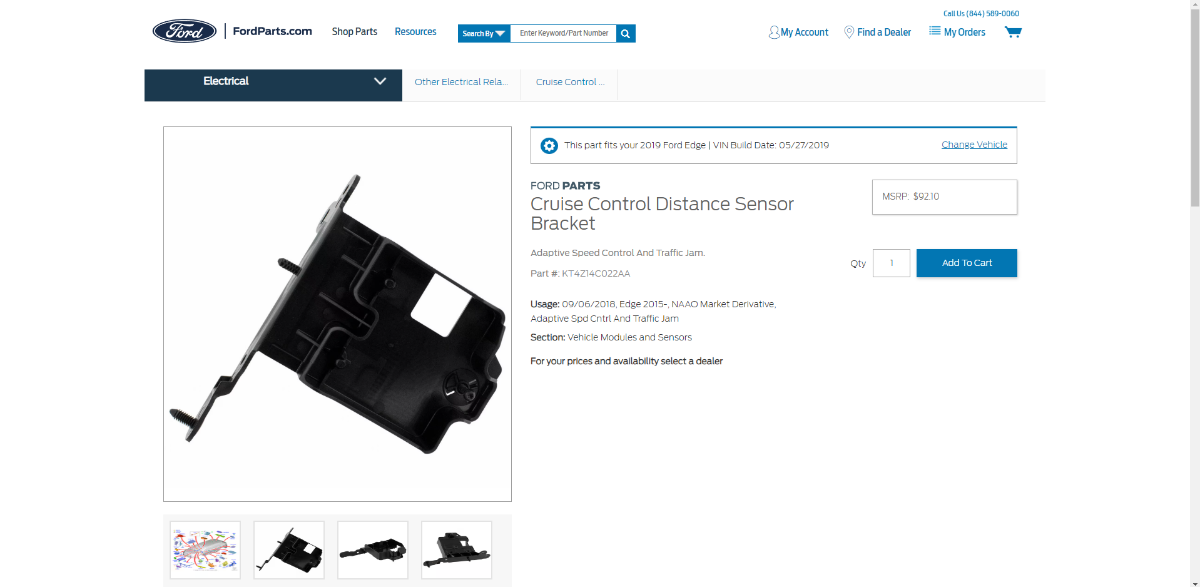This screenshot has height=587, width=1200.
Task: Click Change Vehicle link
Action: [x=974, y=145]
